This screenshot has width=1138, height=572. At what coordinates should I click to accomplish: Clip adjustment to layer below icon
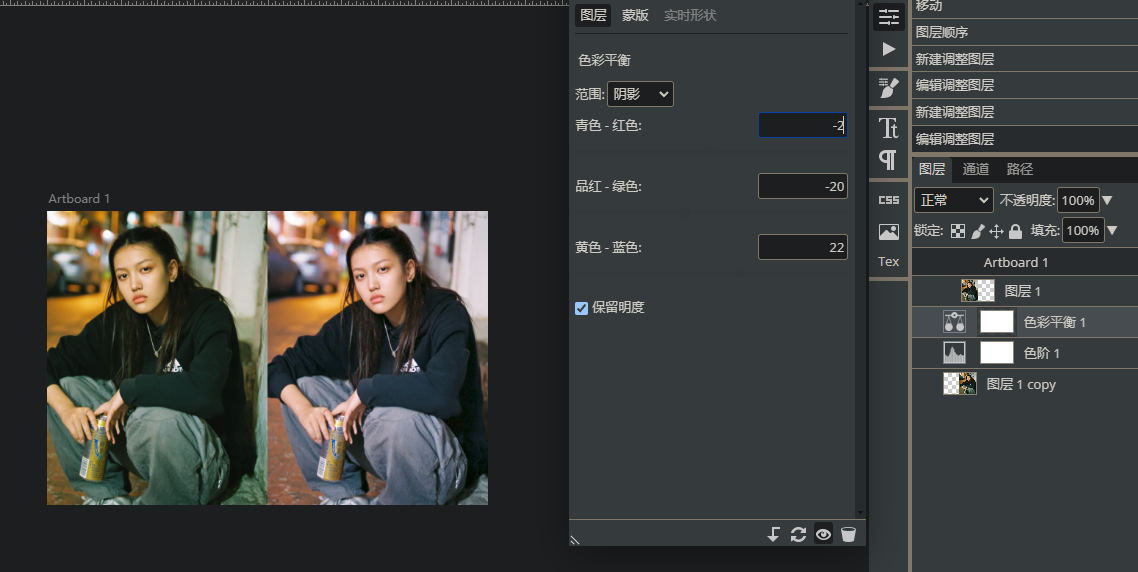tap(774, 535)
